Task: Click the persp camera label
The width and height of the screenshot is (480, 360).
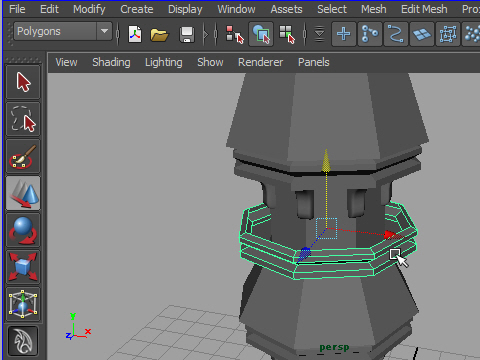Action: click(x=334, y=347)
